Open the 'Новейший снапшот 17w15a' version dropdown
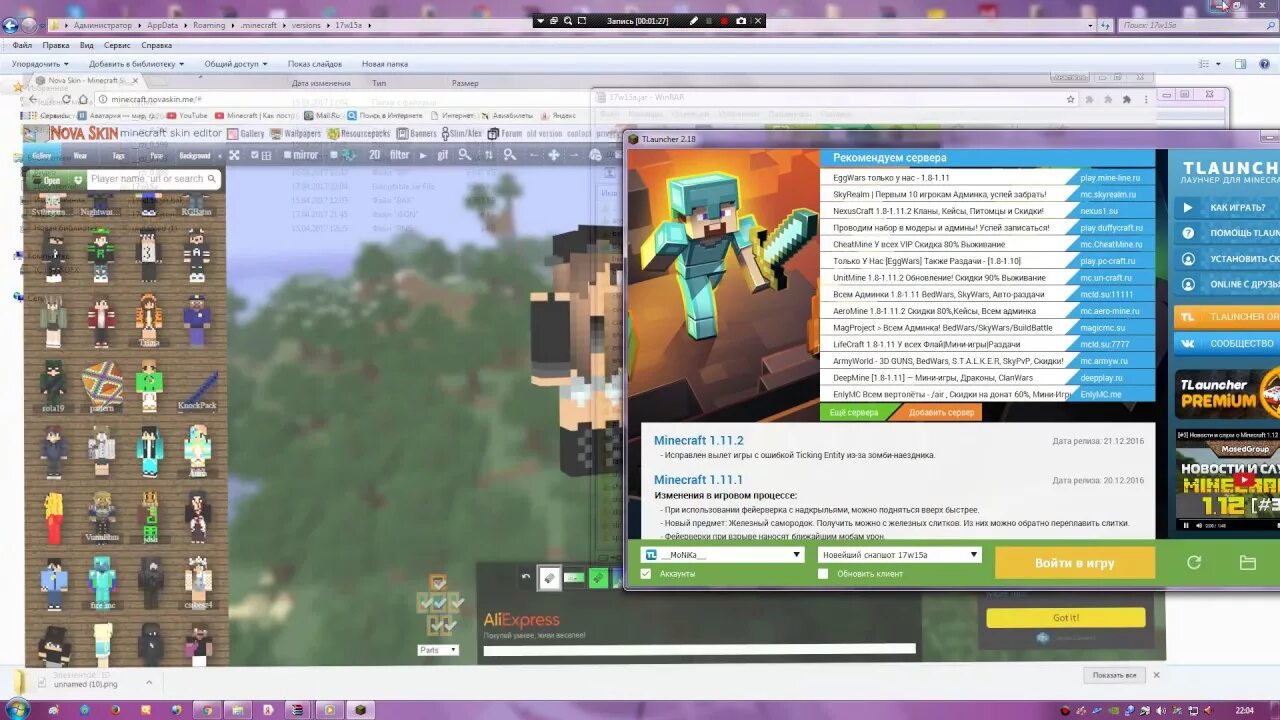The image size is (1280, 720). point(899,555)
